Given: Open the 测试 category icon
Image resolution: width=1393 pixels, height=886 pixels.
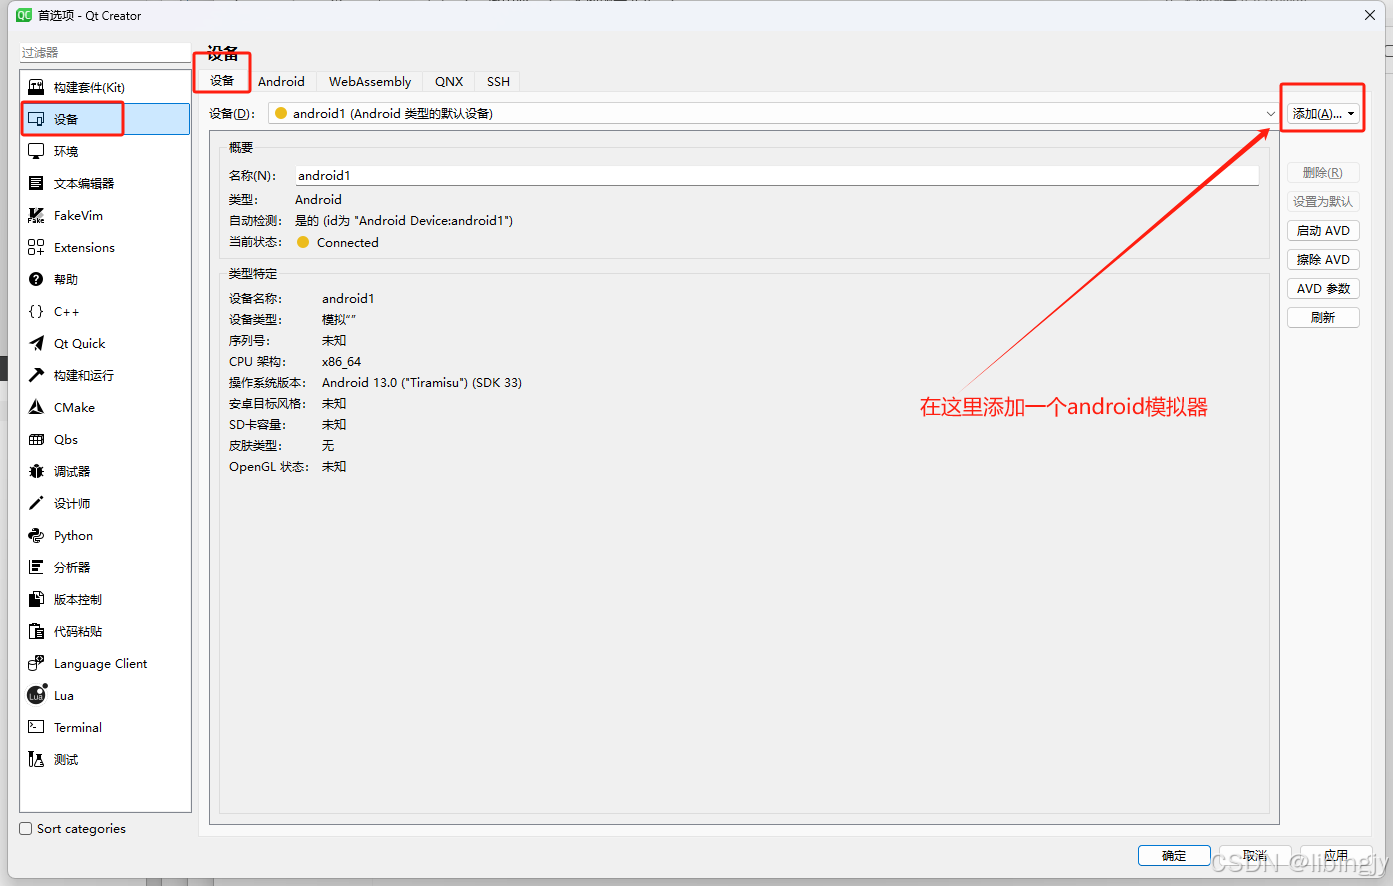Looking at the screenshot, I should pos(36,759).
